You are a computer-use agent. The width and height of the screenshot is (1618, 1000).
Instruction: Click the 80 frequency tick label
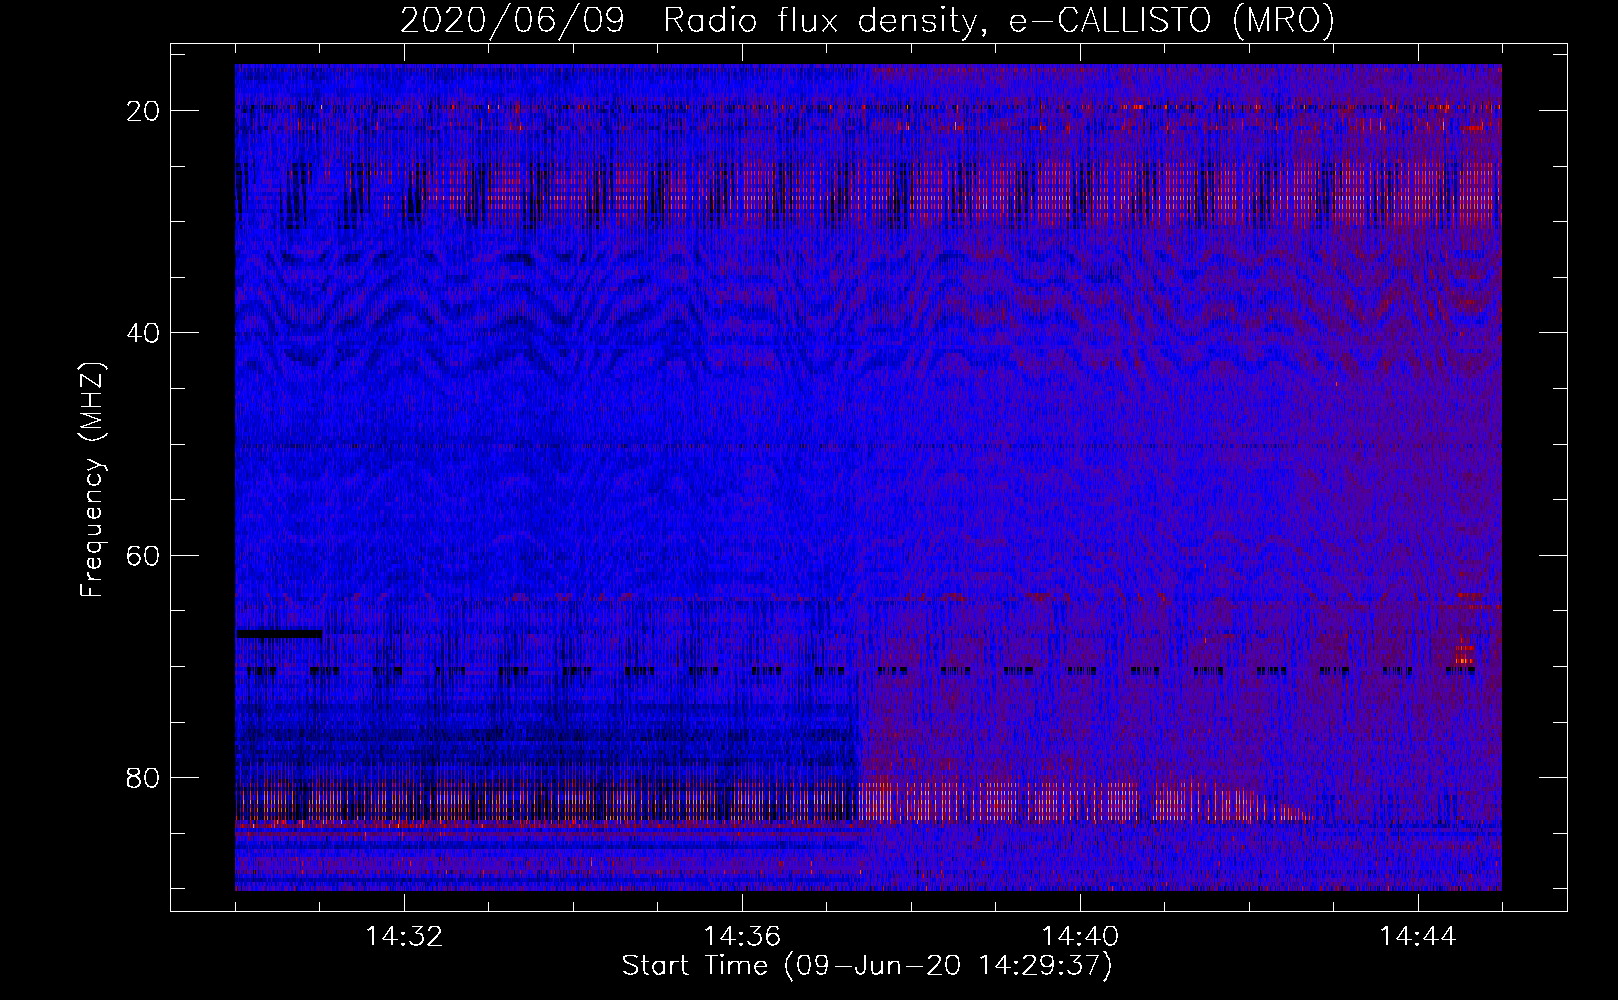[143, 778]
